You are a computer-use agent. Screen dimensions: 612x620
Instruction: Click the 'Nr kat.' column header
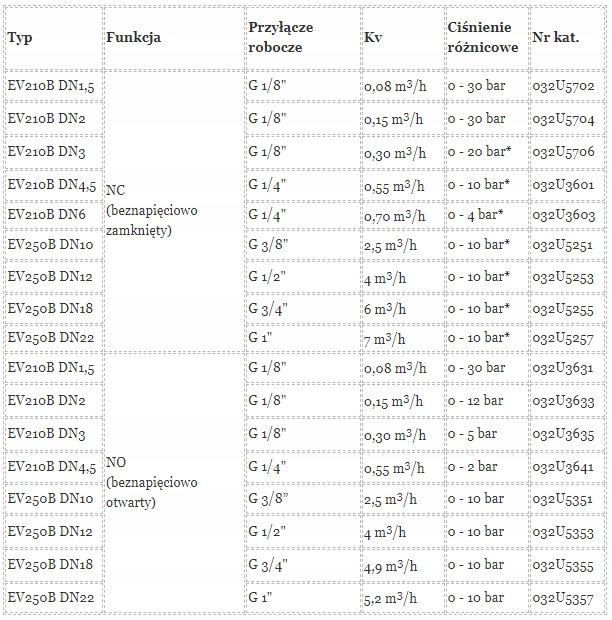pyautogui.click(x=555, y=37)
